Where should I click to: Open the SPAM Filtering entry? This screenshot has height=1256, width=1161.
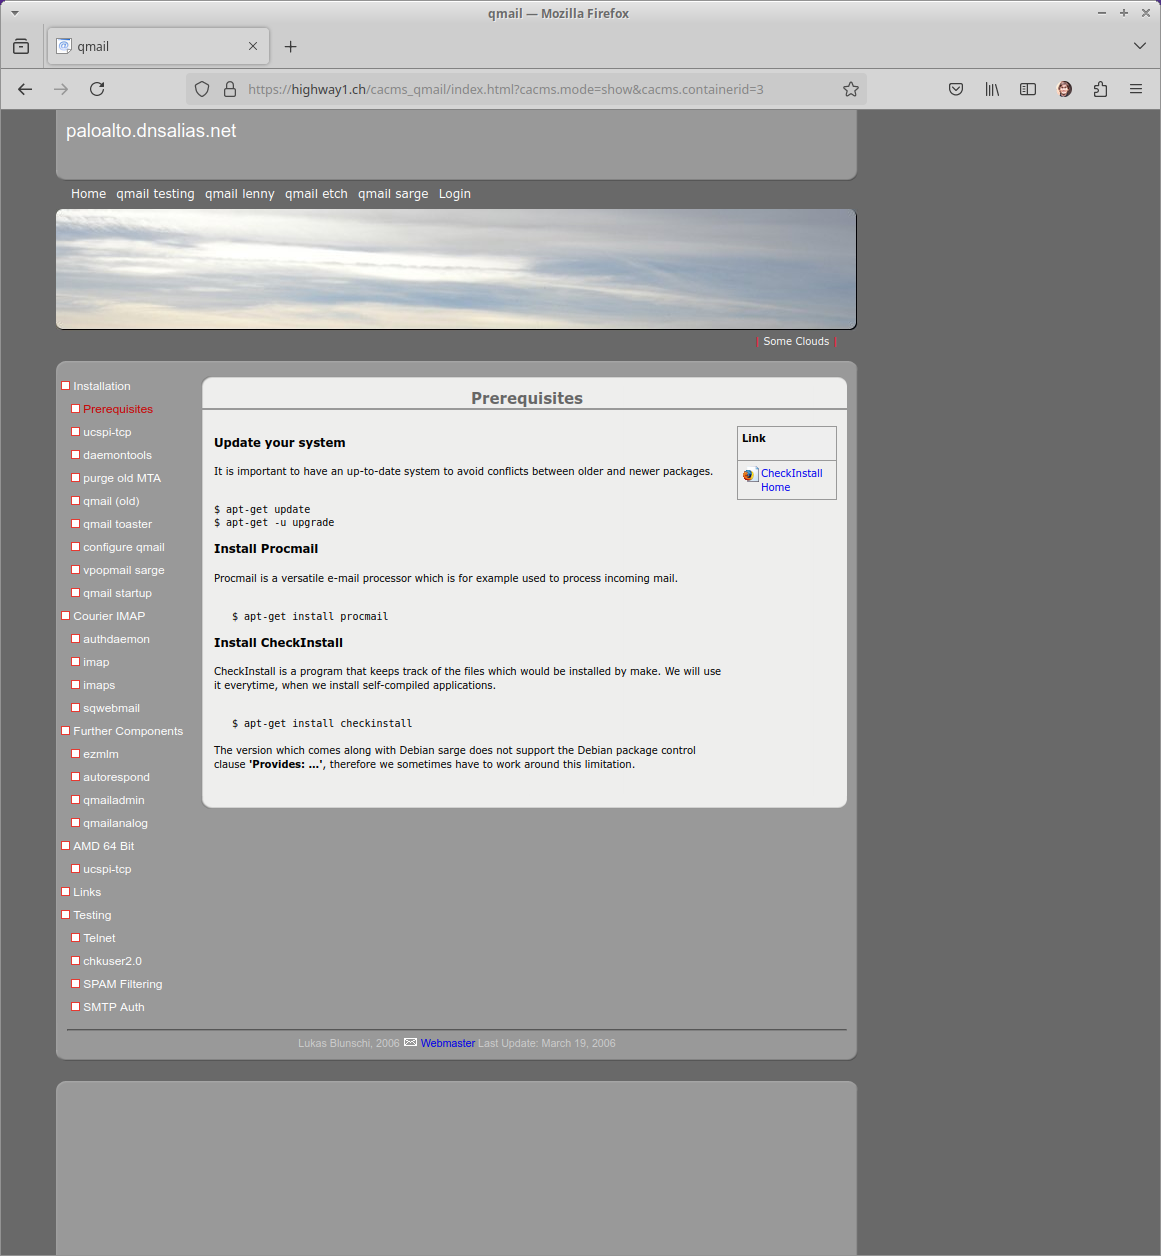(x=122, y=984)
